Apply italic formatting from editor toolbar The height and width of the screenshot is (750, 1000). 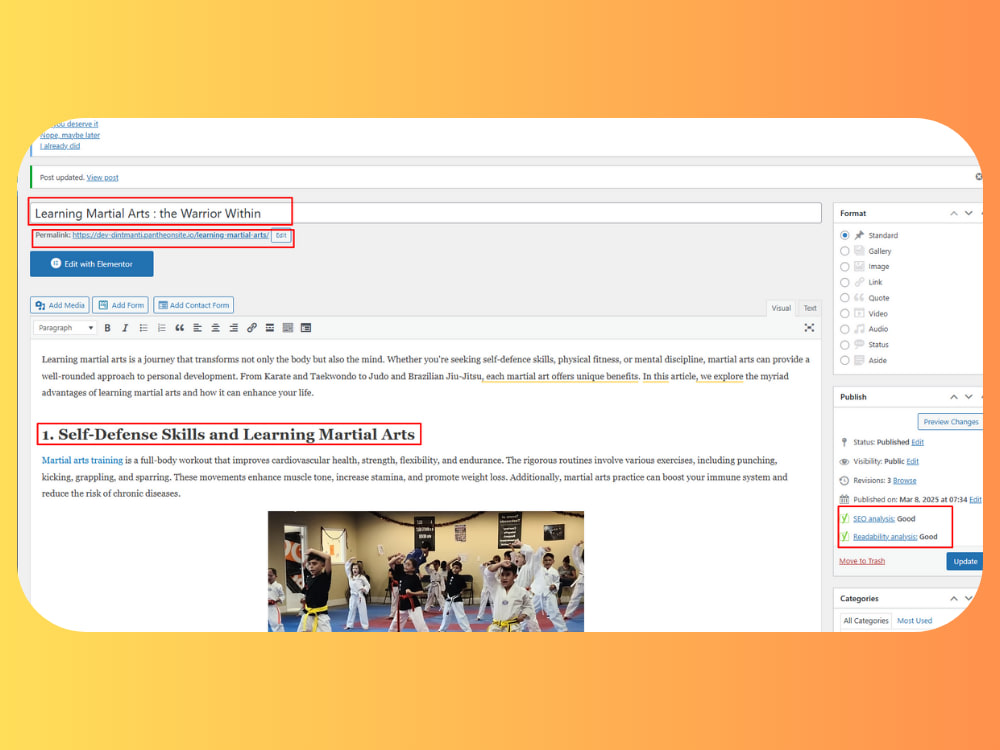(x=125, y=328)
